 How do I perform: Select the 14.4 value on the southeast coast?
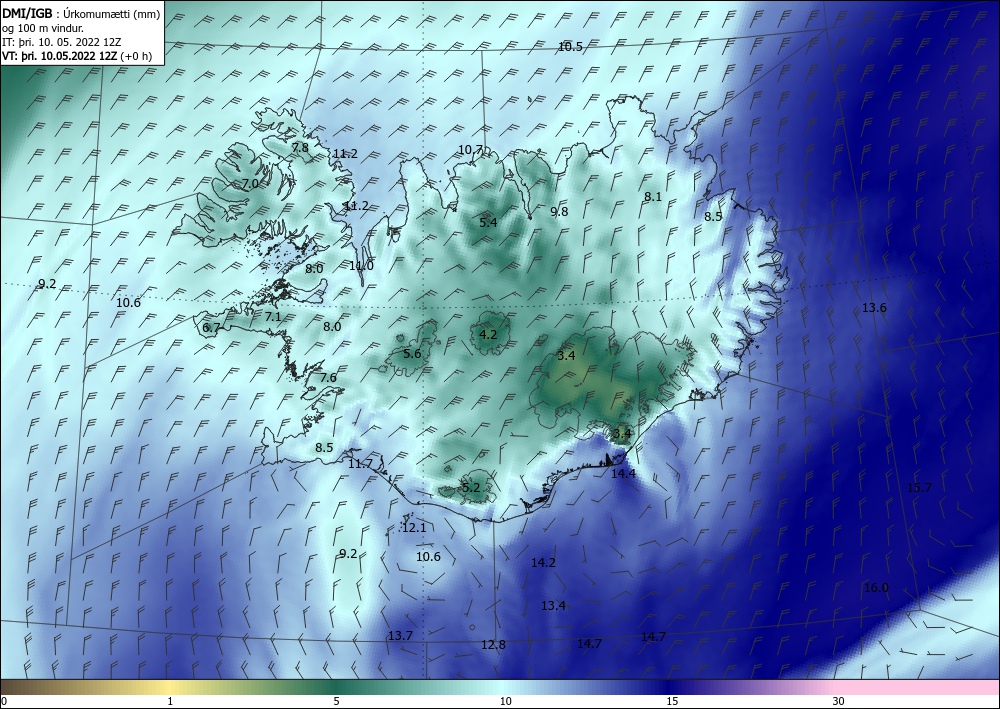623,474
